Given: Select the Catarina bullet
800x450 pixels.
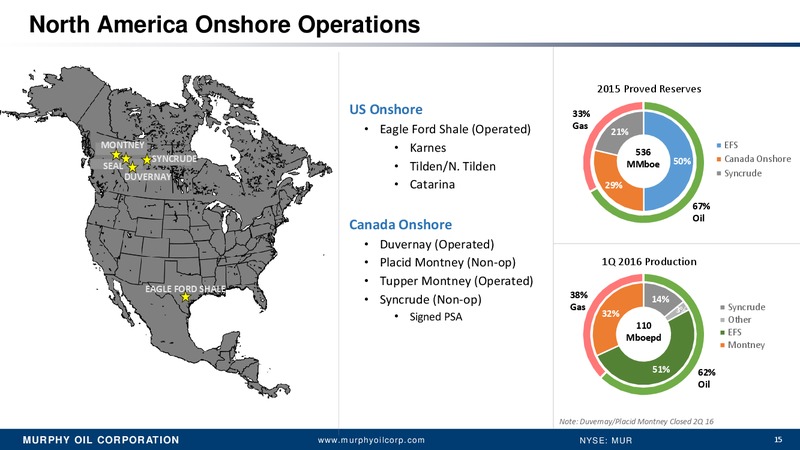Looking at the screenshot, I should pos(432,184).
